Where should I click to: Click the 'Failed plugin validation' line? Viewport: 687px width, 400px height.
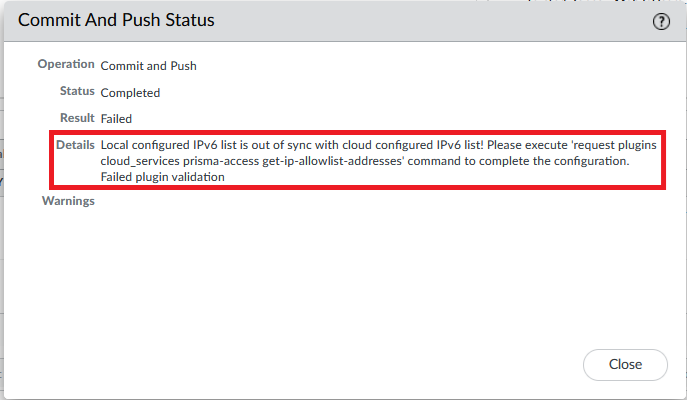pos(162,177)
